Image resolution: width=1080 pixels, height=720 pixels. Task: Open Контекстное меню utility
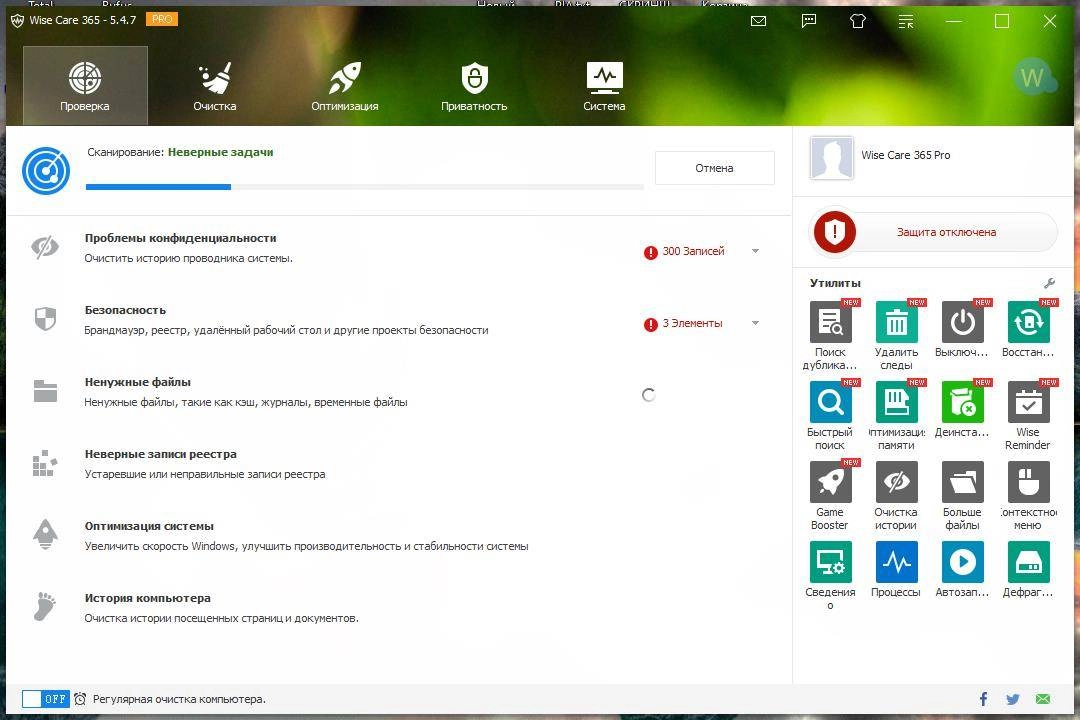1028,482
